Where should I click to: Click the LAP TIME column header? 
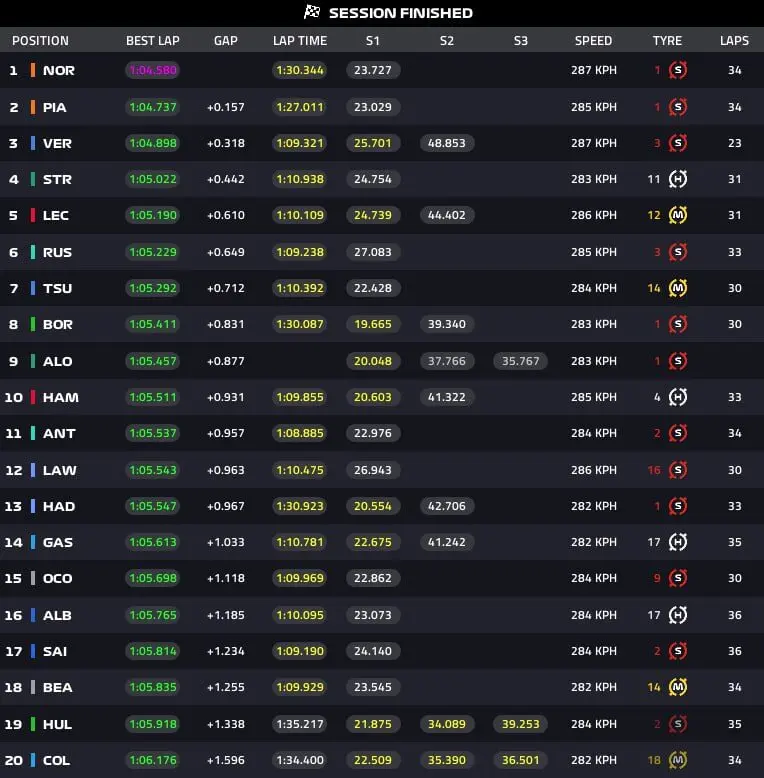coord(300,41)
